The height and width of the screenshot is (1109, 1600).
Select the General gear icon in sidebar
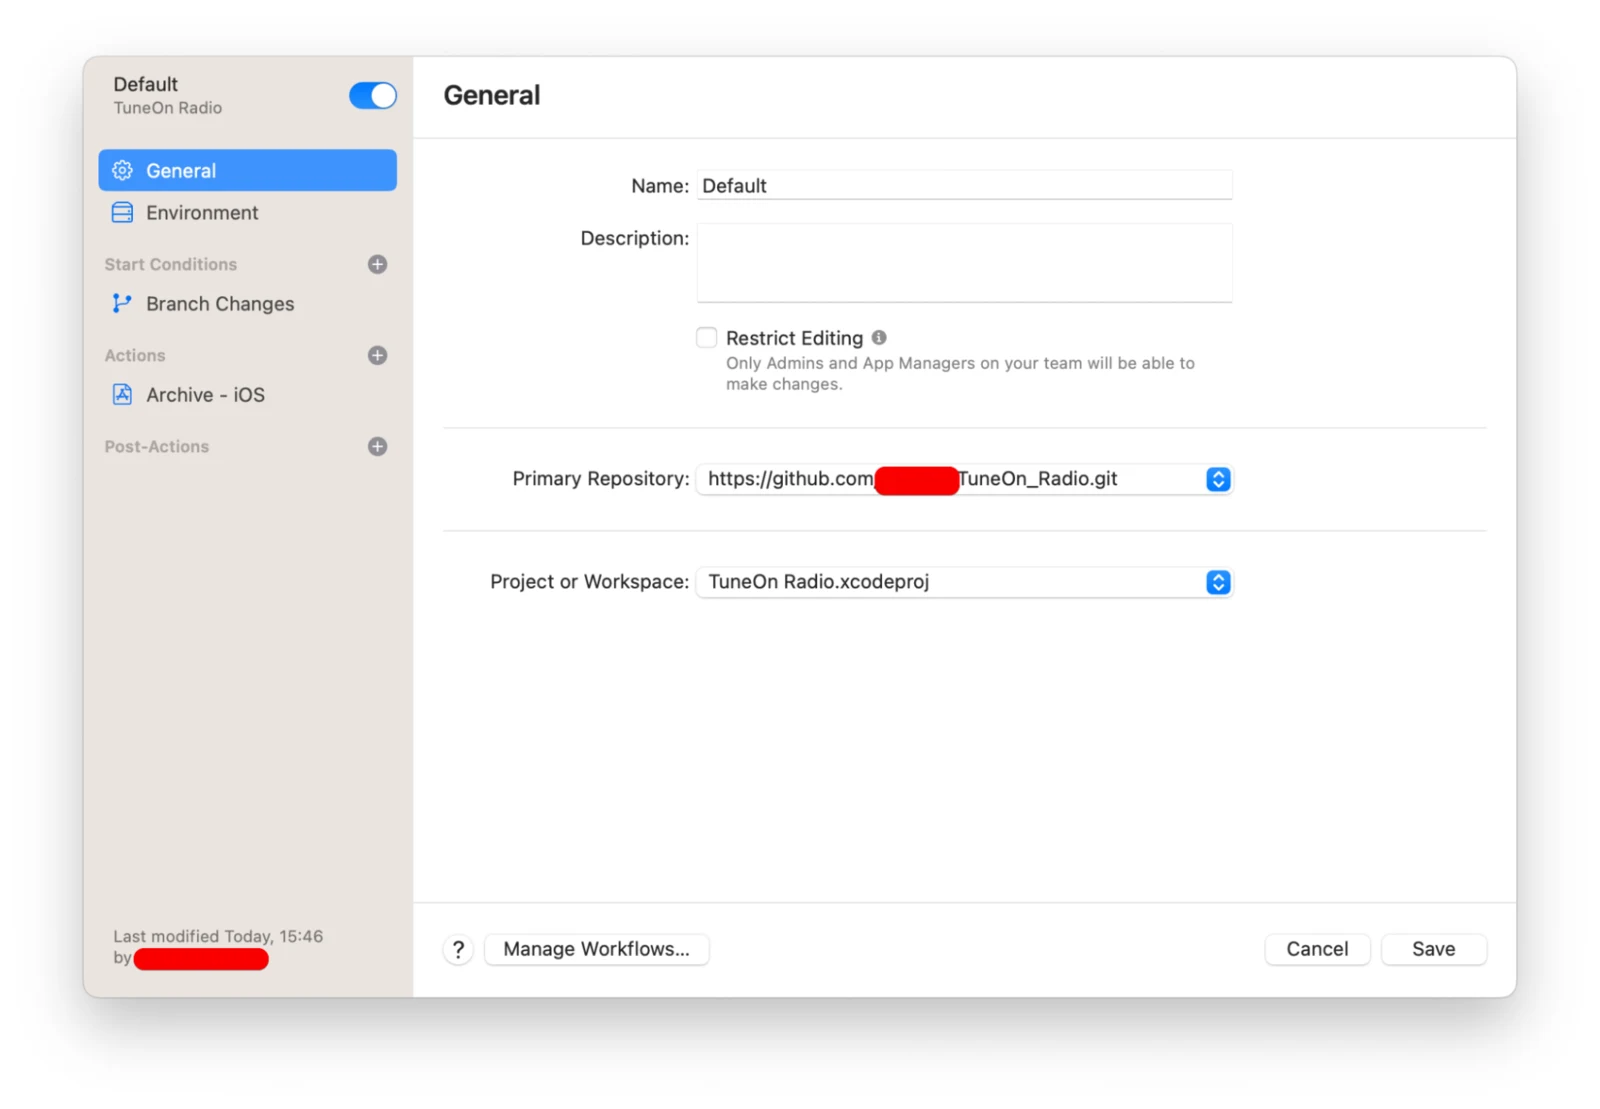(x=122, y=170)
